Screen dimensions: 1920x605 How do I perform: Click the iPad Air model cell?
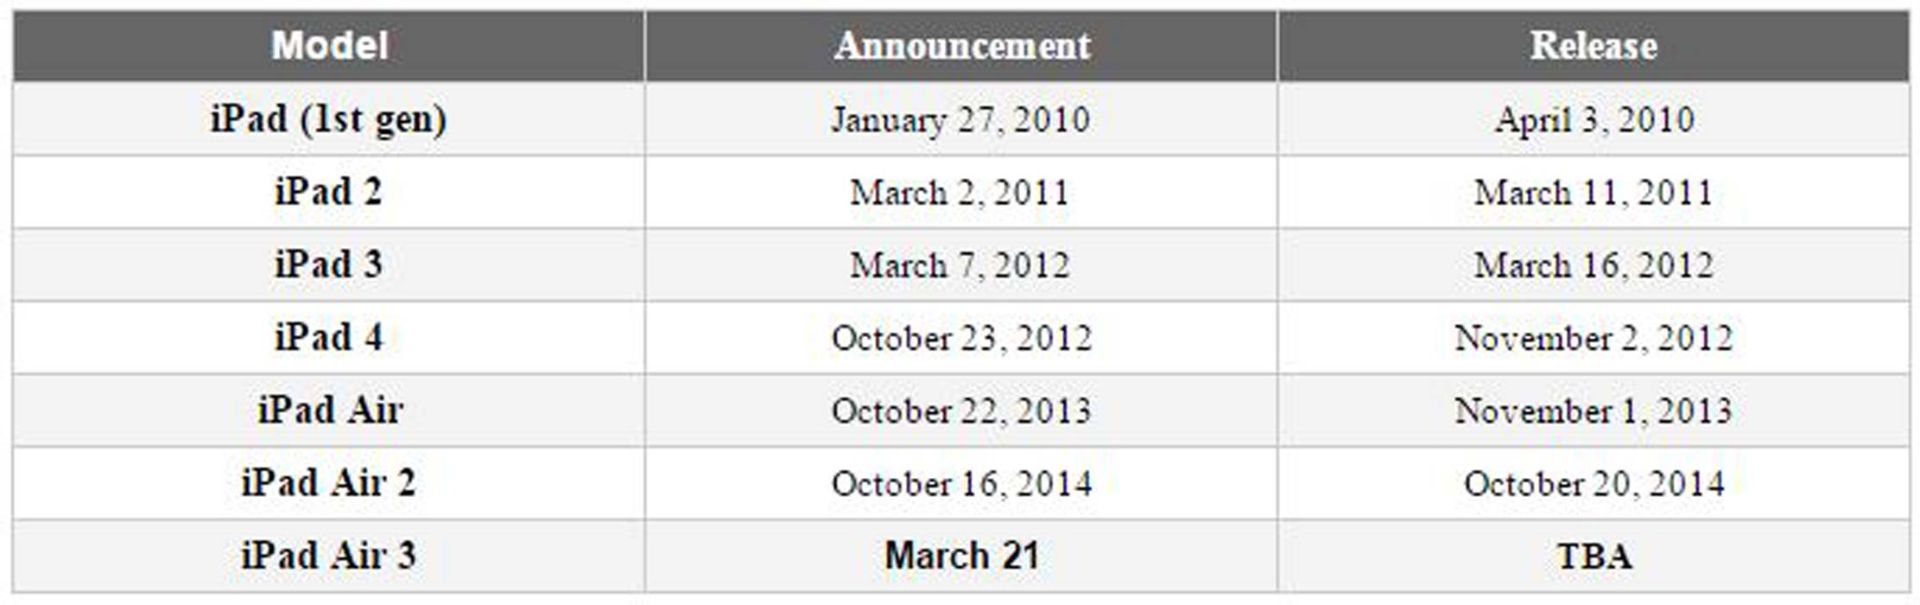click(329, 411)
